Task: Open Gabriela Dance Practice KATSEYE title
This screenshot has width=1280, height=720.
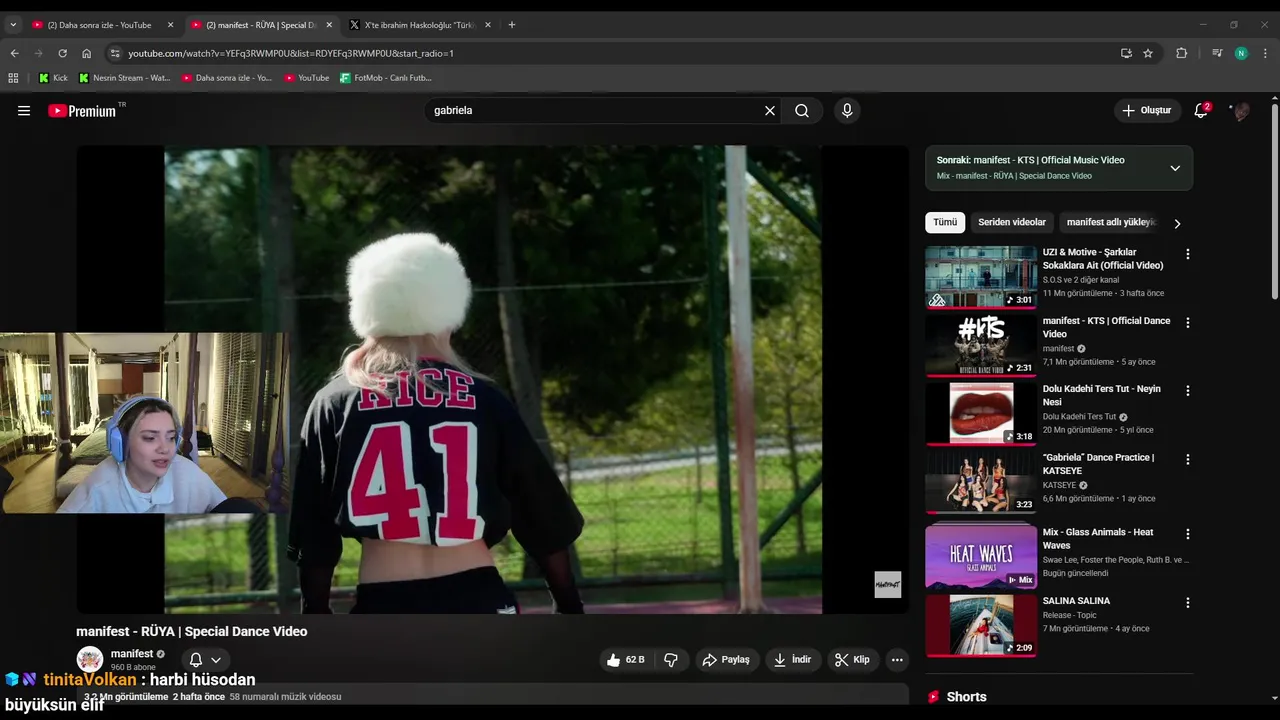Action: (1098, 464)
